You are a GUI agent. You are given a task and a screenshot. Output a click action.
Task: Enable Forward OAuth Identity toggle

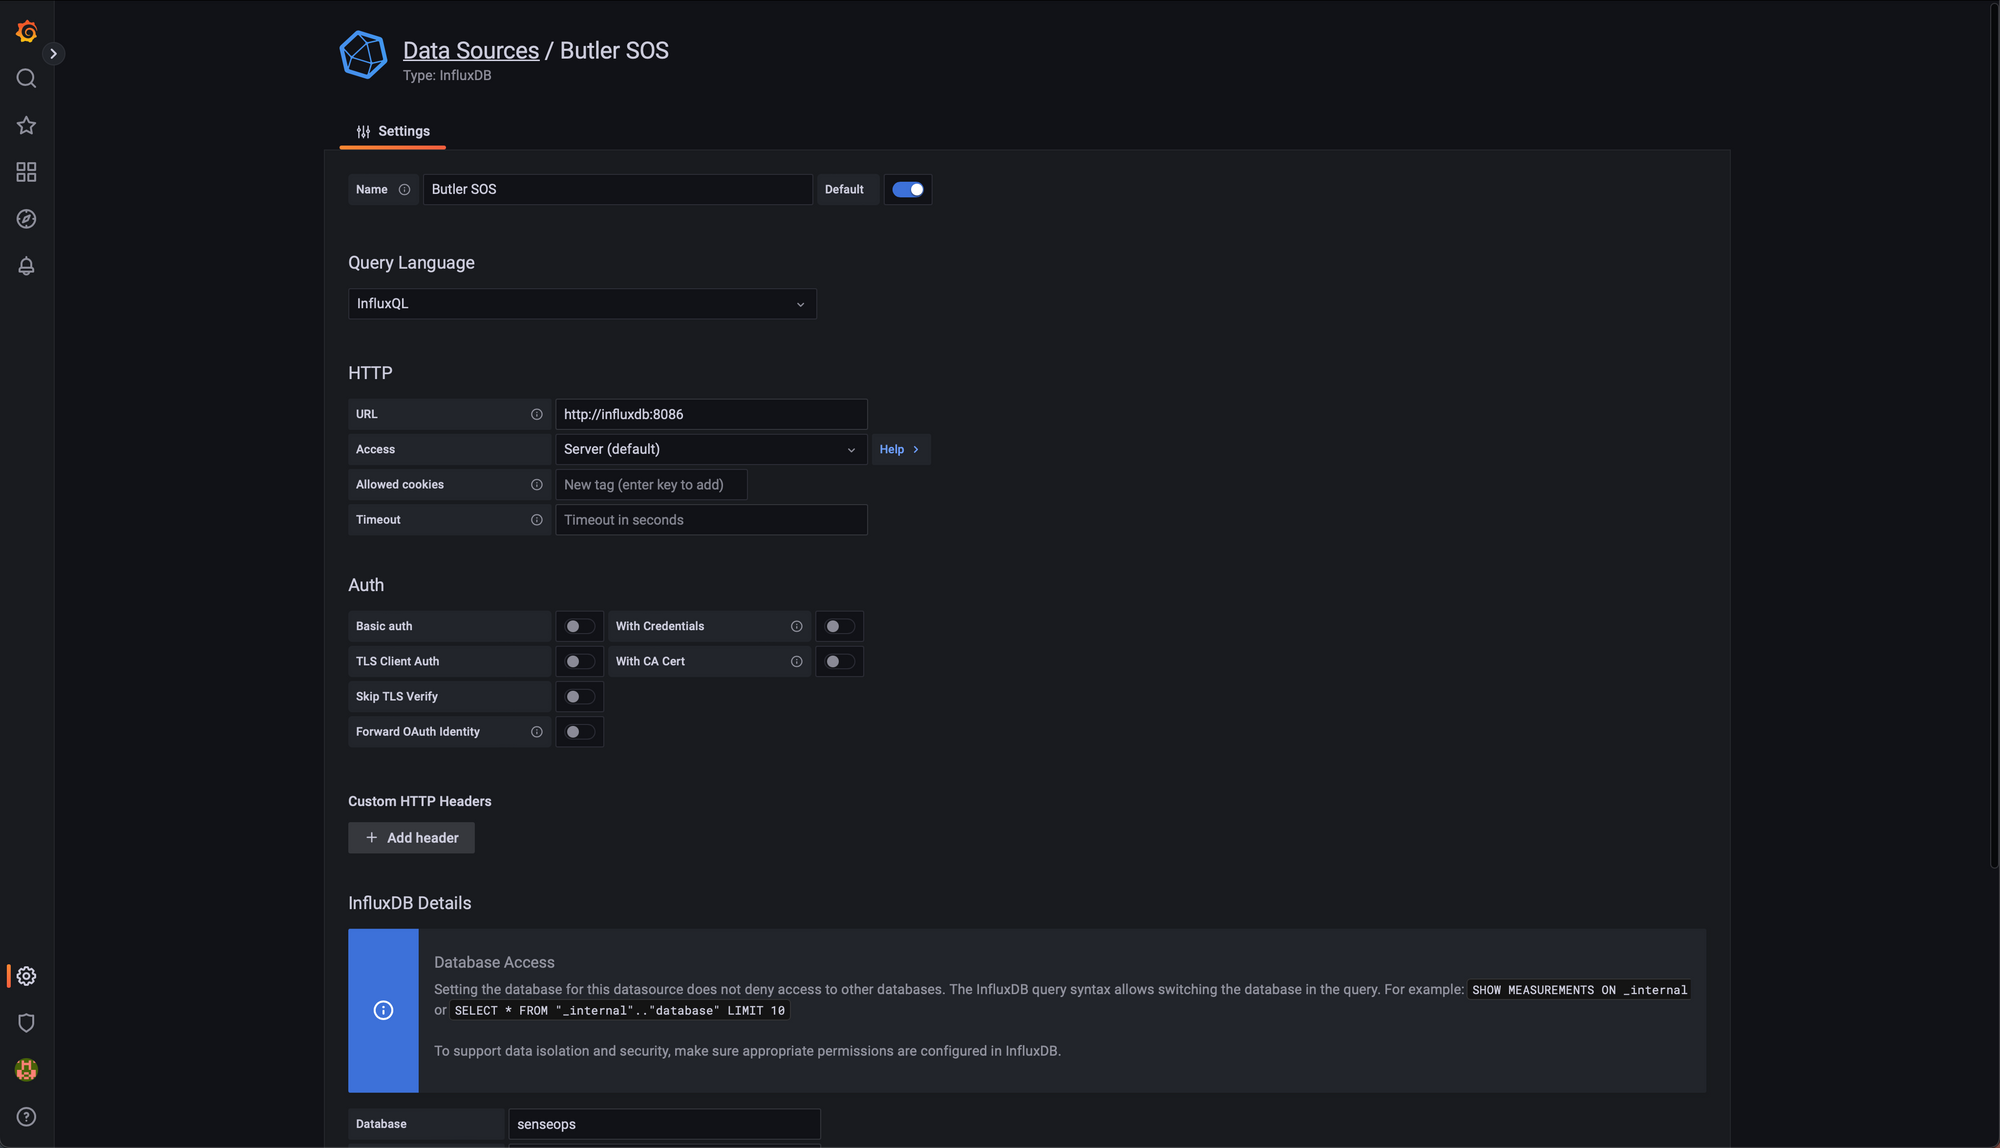pyautogui.click(x=579, y=732)
